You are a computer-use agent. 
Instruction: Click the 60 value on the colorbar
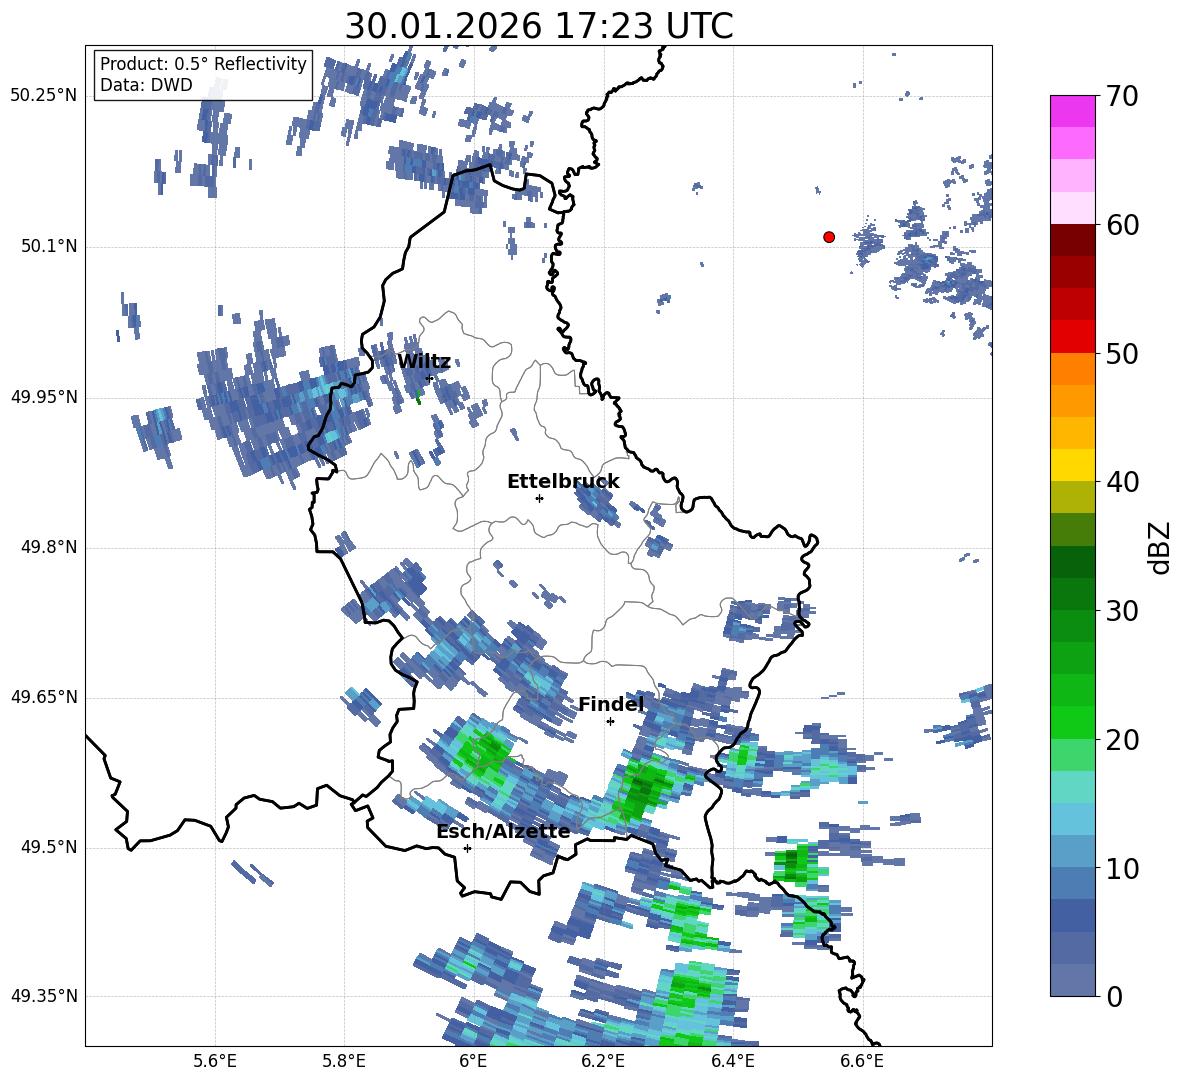tap(1122, 225)
